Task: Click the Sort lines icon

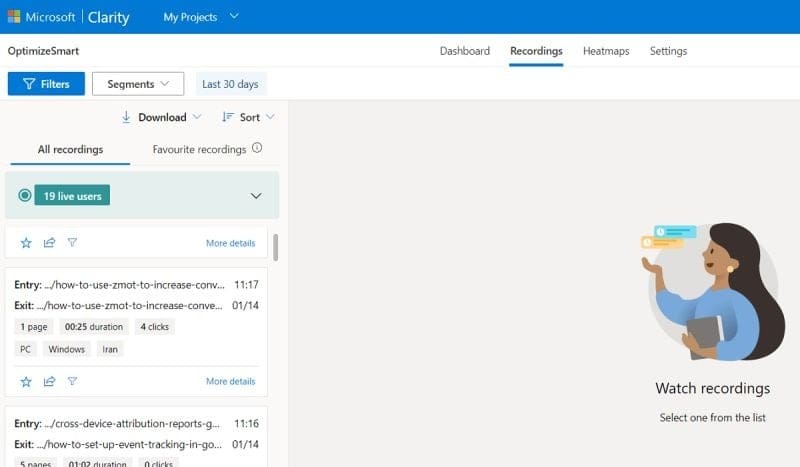Action: (x=228, y=117)
